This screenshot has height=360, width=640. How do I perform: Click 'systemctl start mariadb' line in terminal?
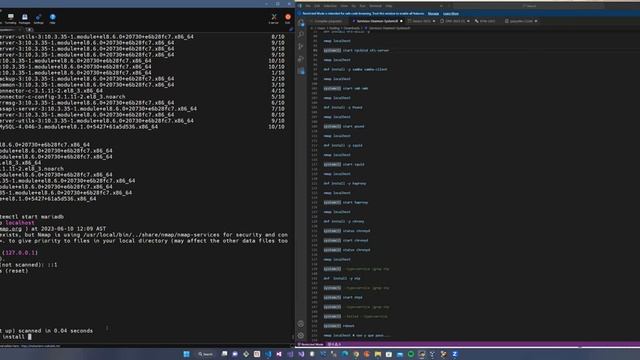[32, 217]
